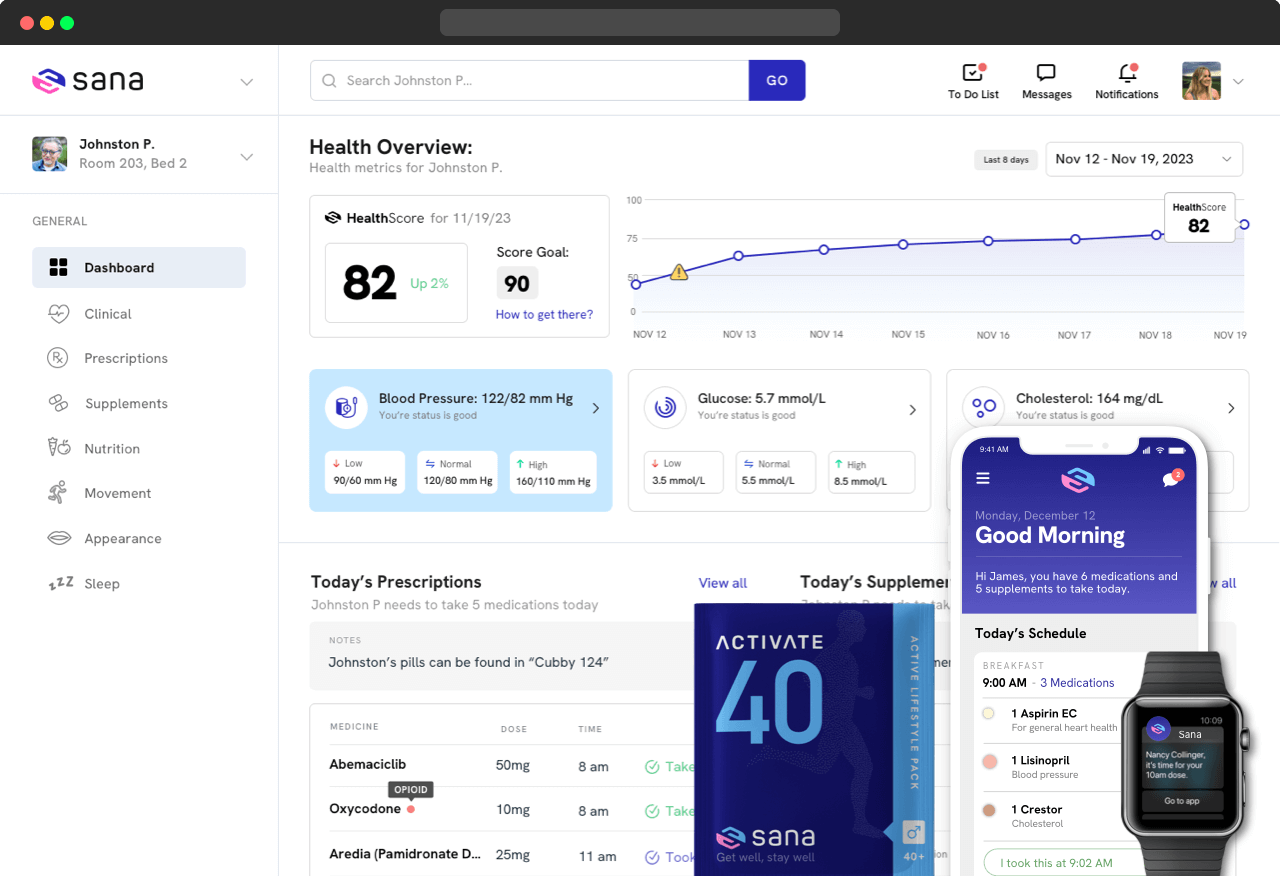Open the user profile dropdown arrow

click(x=1238, y=82)
